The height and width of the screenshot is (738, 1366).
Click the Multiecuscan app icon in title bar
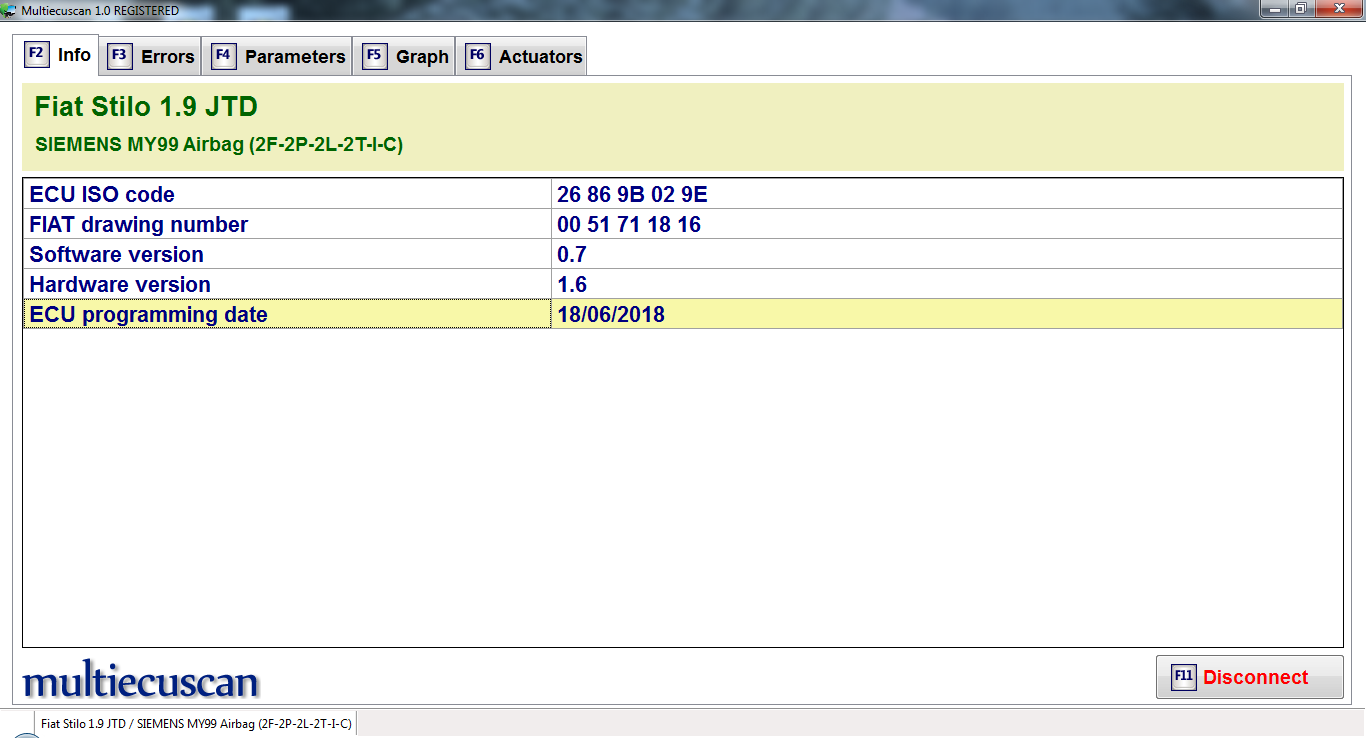(x=9, y=10)
